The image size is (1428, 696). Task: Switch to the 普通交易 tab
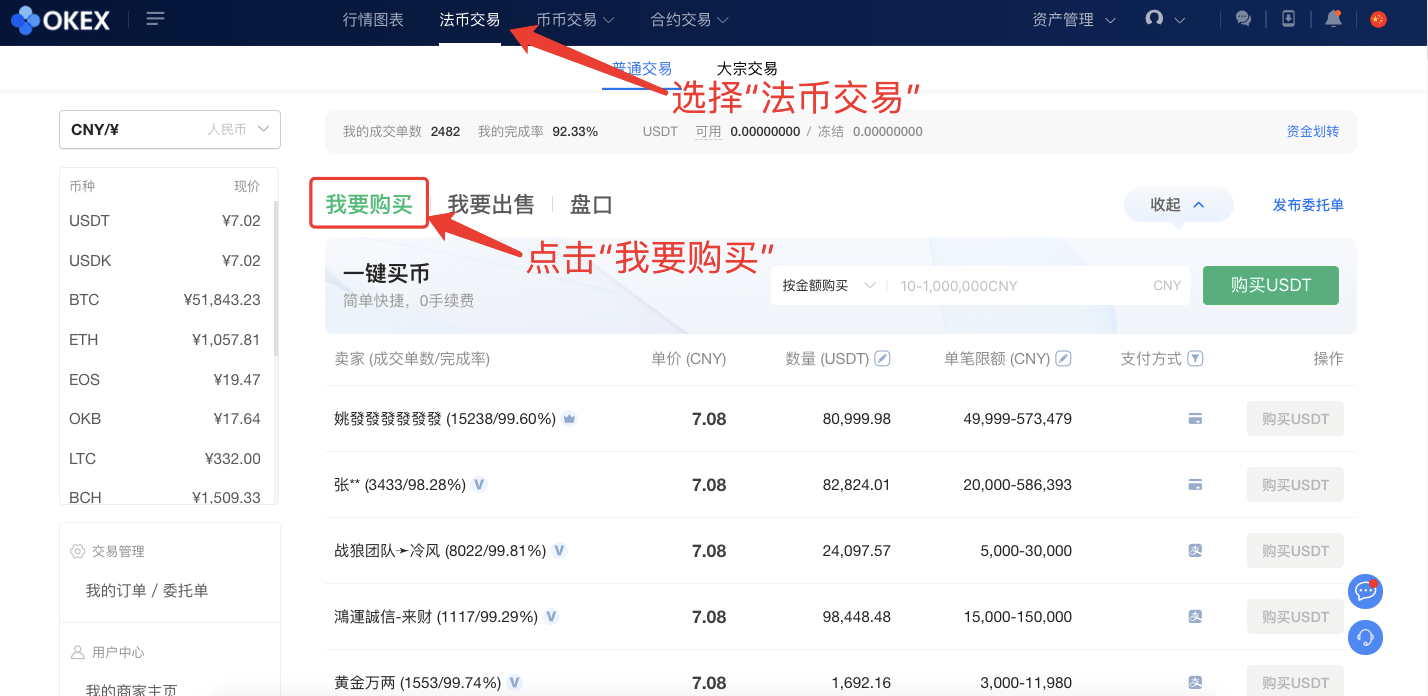[x=642, y=69]
